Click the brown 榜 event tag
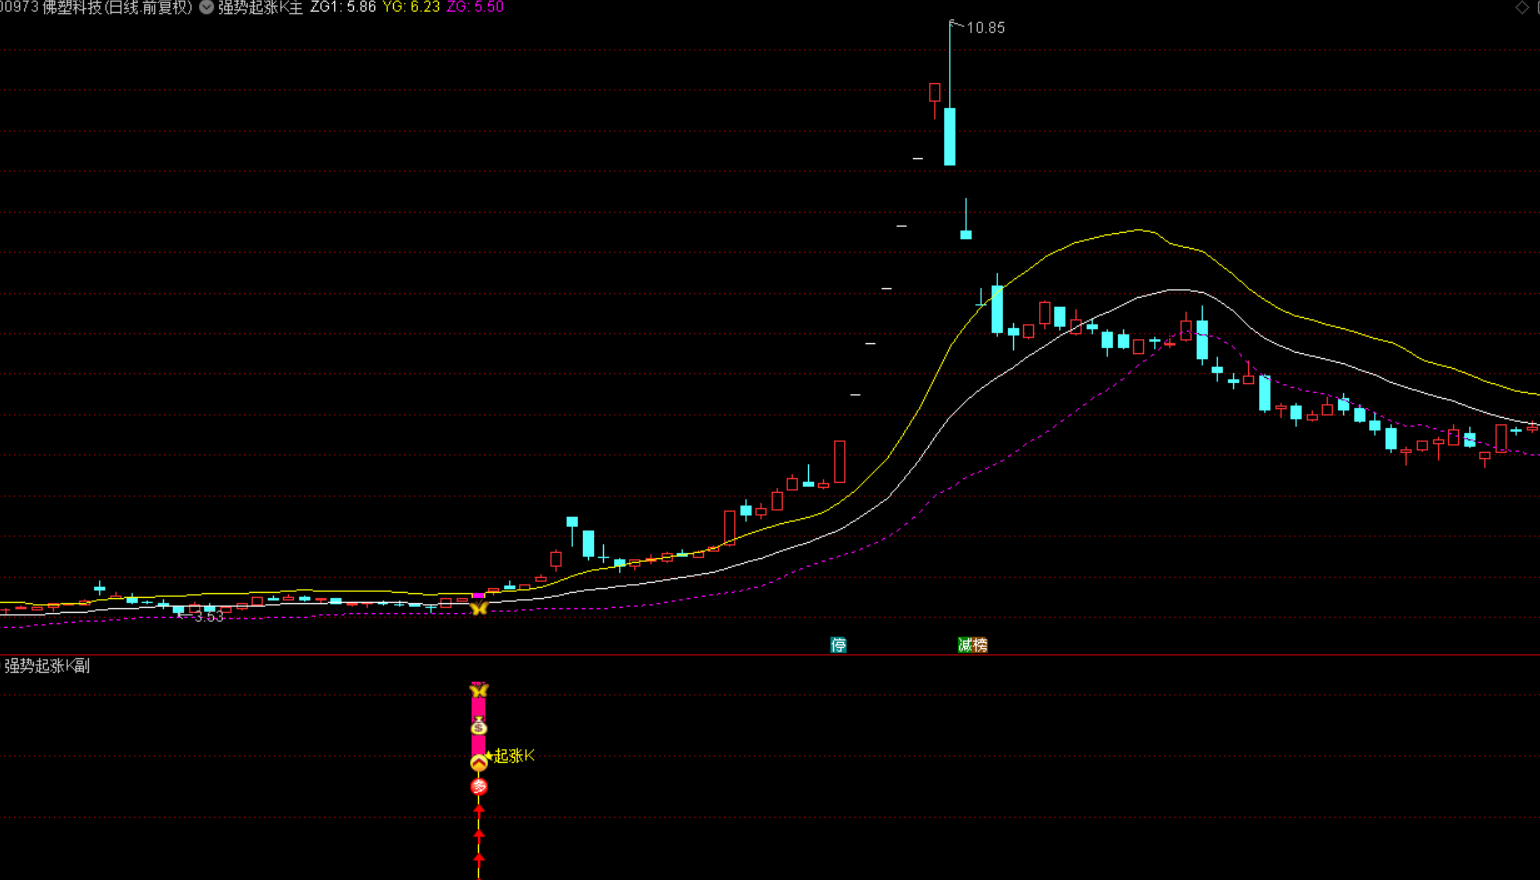 [980, 645]
